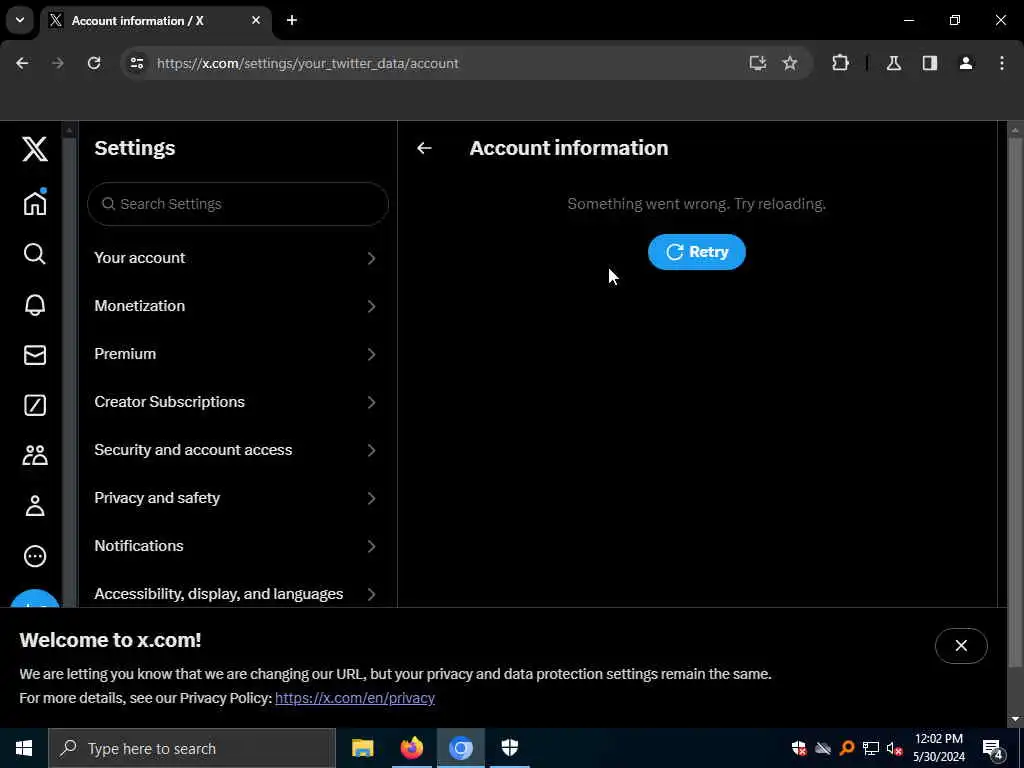The width and height of the screenshot is (1024, 768).
Task: Expand Notifications chevron arrow
Action: tap(371, 546)
